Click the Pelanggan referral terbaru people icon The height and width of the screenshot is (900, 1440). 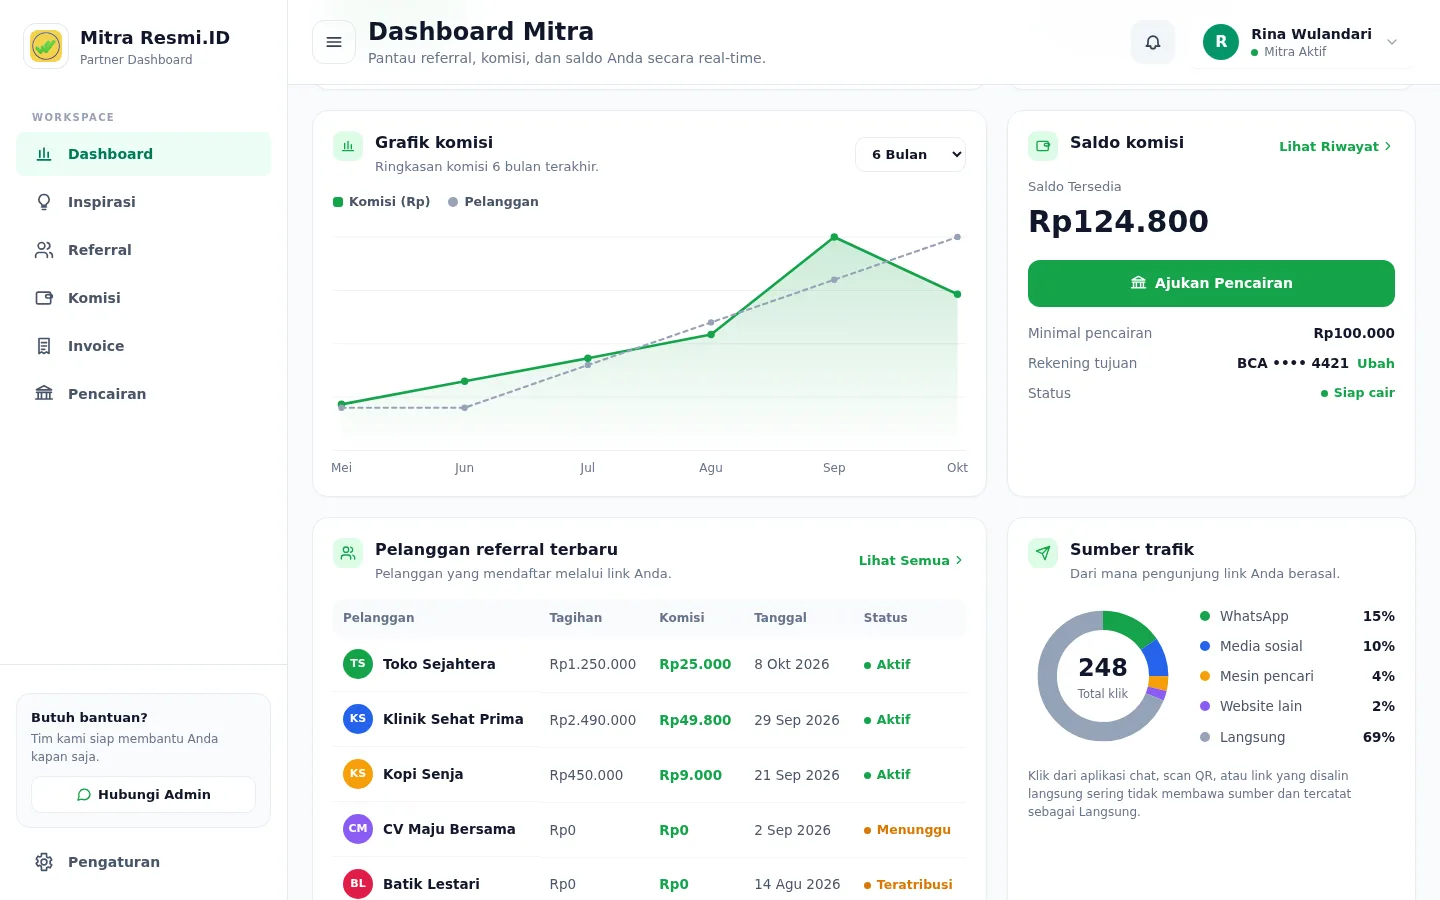[348, 553]
